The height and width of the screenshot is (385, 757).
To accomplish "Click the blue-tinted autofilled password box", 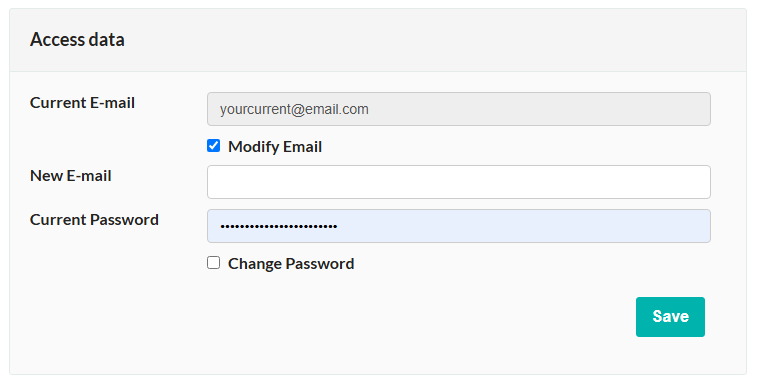I will [459, 226].
